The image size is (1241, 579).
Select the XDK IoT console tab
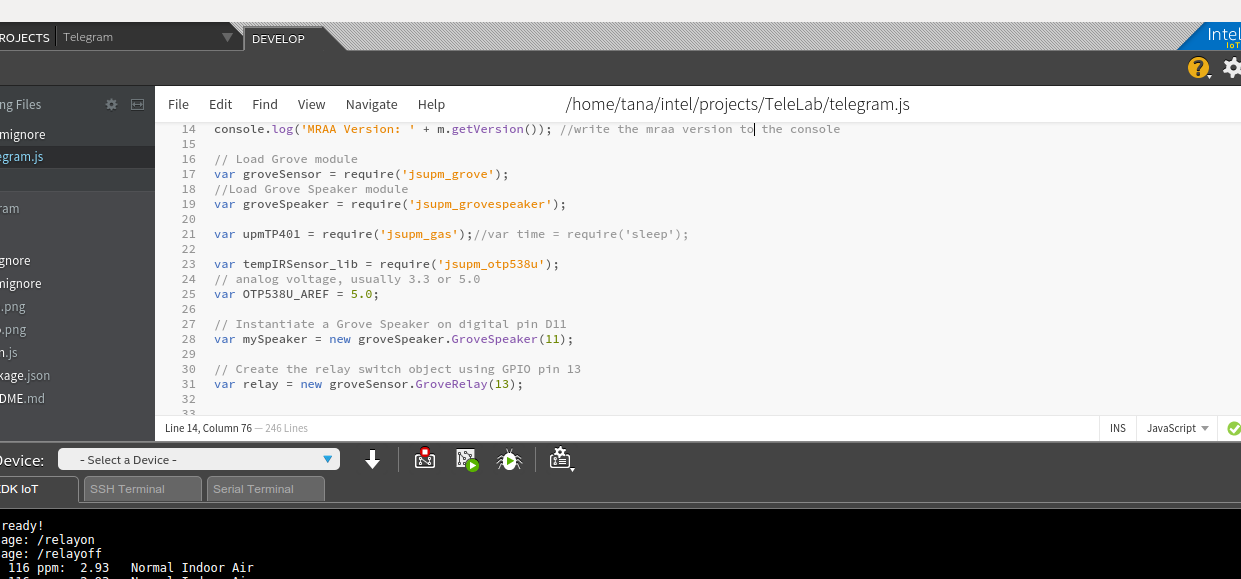[38, 489]
